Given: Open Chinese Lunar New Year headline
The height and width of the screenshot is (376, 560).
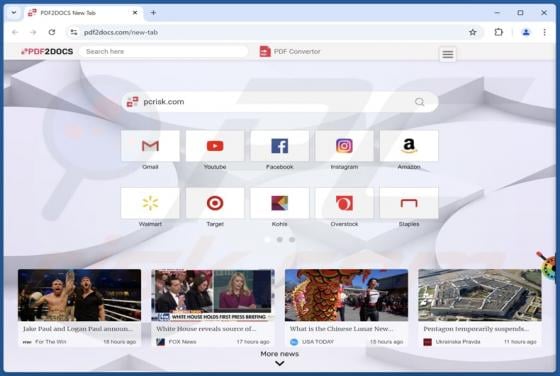Looking at the screenshot, I should pyautogui.click(x=341, y=329).
